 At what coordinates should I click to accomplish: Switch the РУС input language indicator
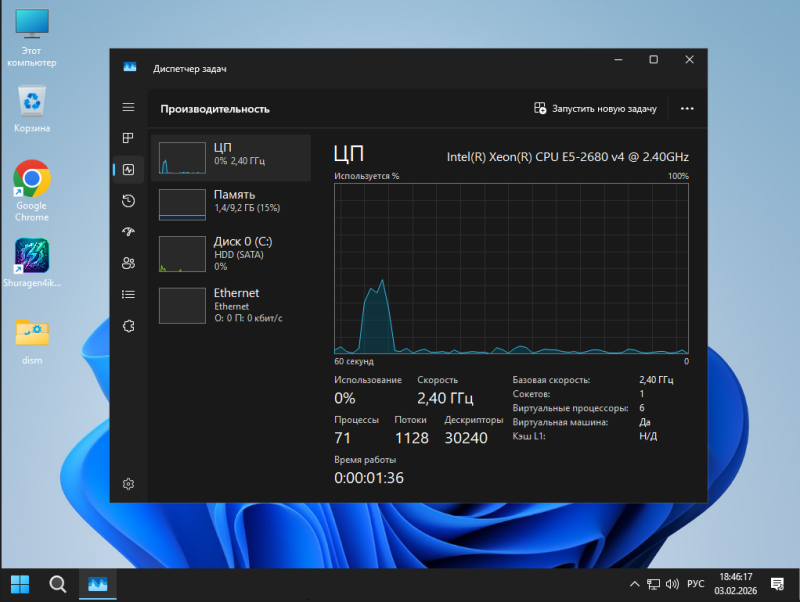[x=696, y=584]
